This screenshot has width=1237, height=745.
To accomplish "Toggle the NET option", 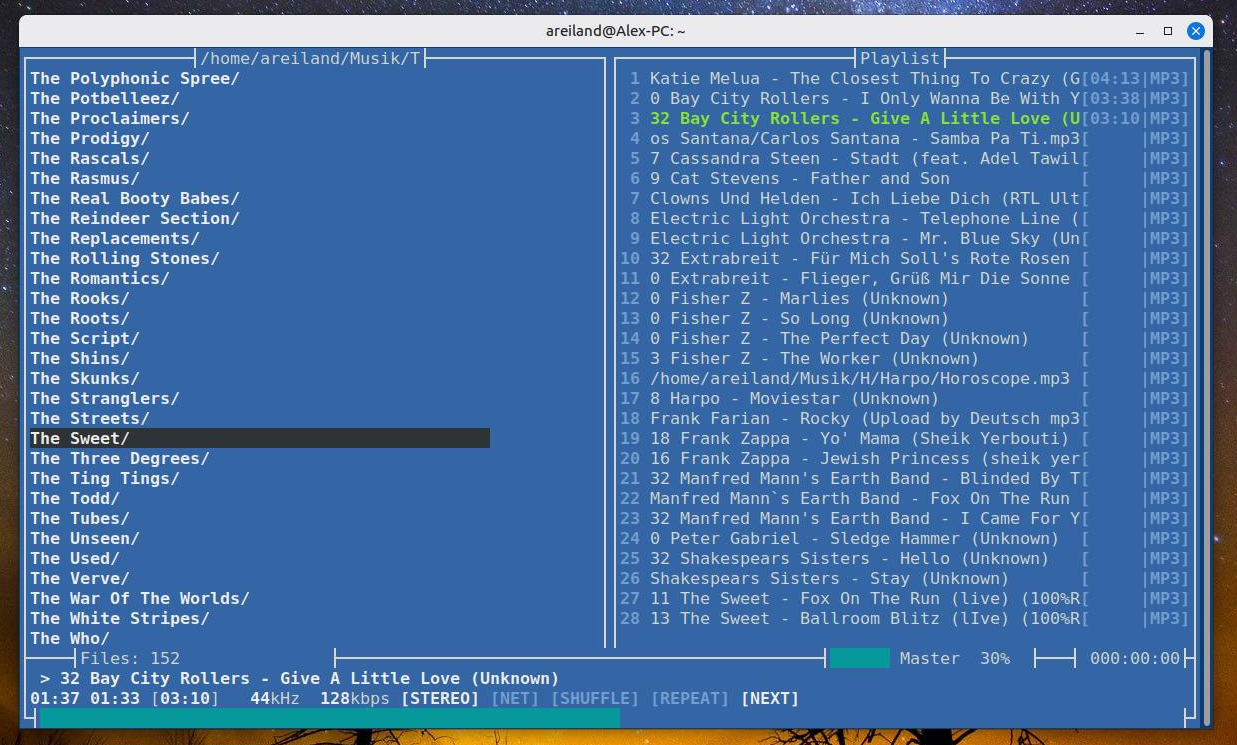I will click(x=515, y=698).
